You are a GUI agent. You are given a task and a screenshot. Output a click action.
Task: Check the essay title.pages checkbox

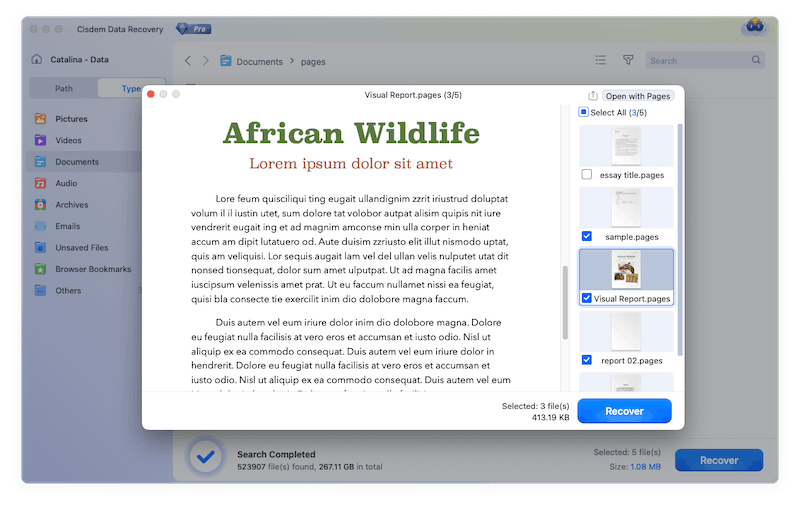click(587, 174)
